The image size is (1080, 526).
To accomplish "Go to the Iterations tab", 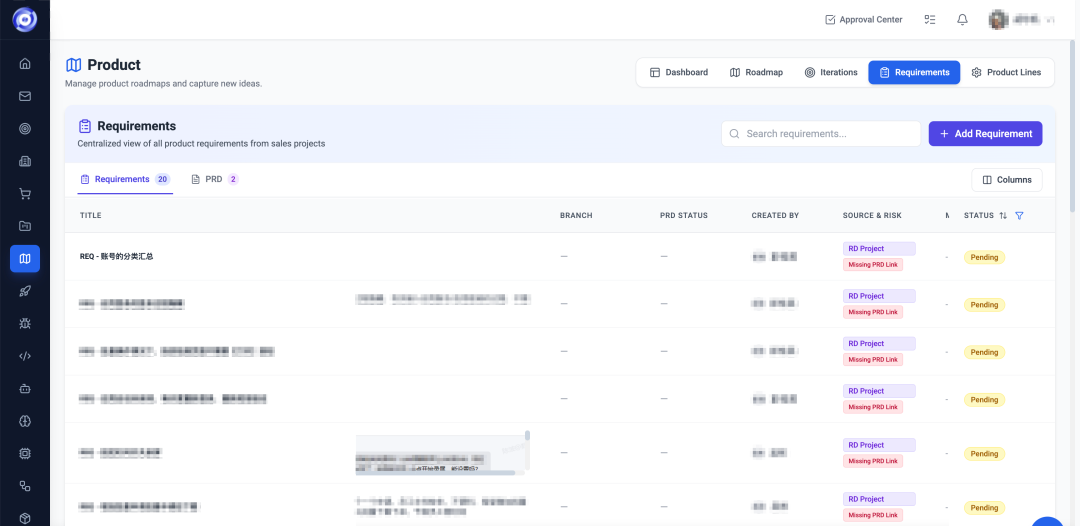I will point(831,72).
